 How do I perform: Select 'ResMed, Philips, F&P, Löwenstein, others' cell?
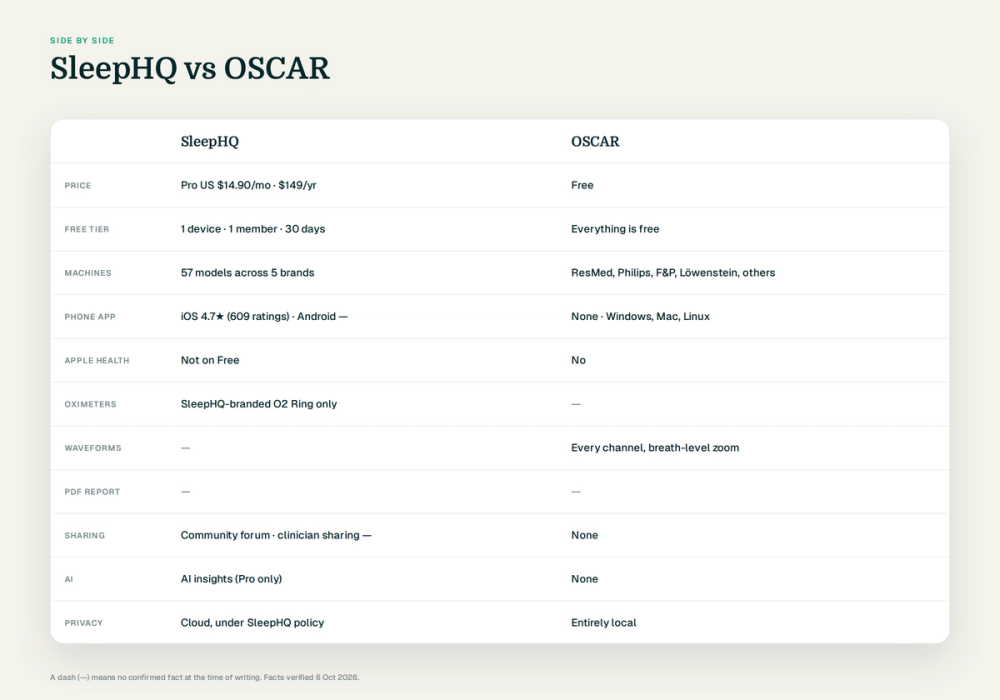coord(673,273)
